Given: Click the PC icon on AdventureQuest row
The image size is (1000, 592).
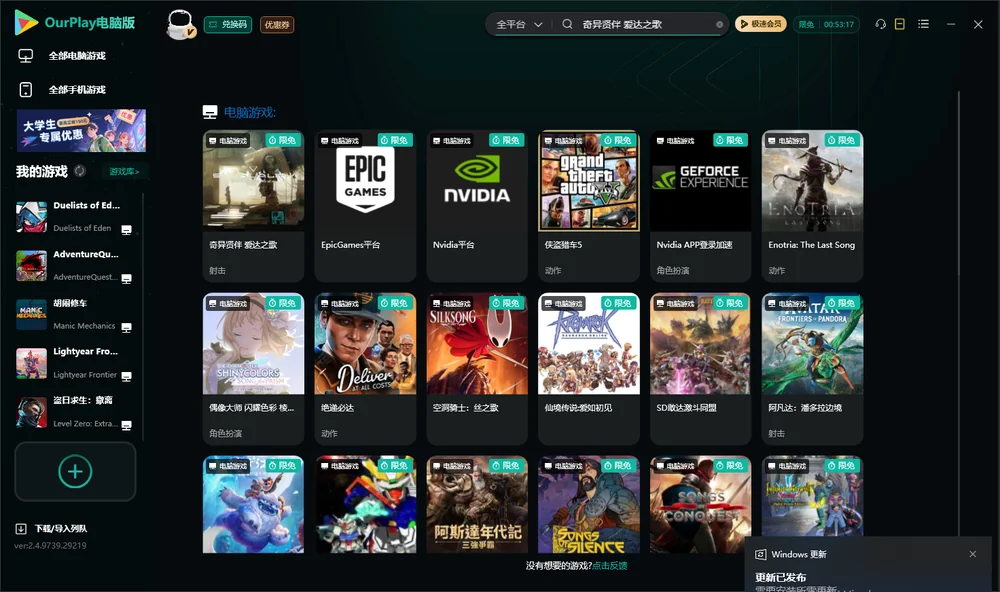Looking at the screenshot, I should [126, 279].
